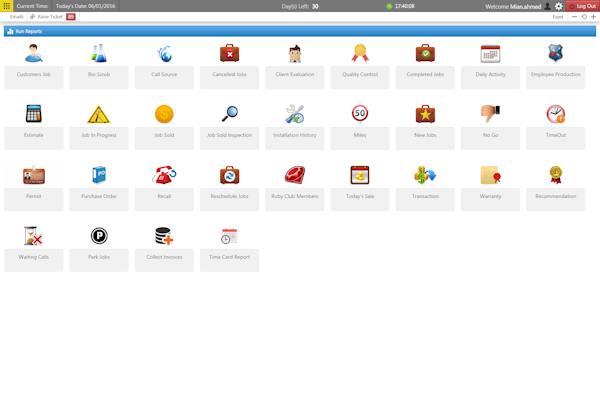The height and width of the screenshot is (396, 600).
Task: Click the Log Out button
Action: [582, 6]
